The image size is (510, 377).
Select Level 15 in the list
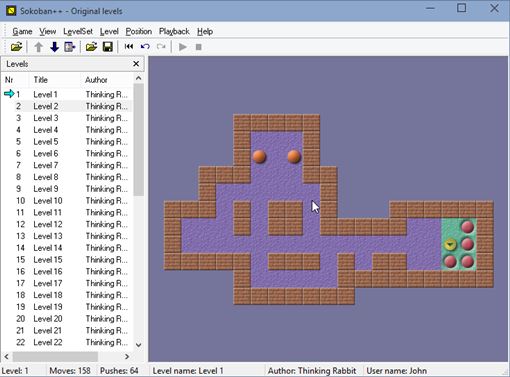[68, 260]
